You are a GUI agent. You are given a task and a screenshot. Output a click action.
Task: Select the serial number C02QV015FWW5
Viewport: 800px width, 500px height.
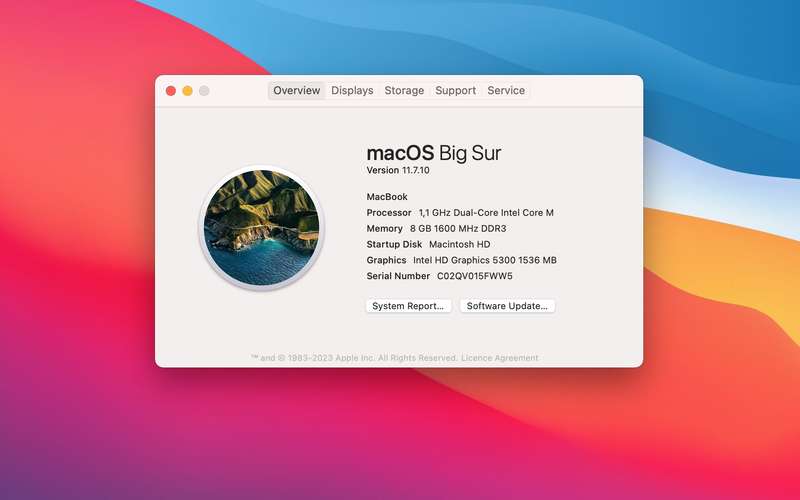(475, 276)
